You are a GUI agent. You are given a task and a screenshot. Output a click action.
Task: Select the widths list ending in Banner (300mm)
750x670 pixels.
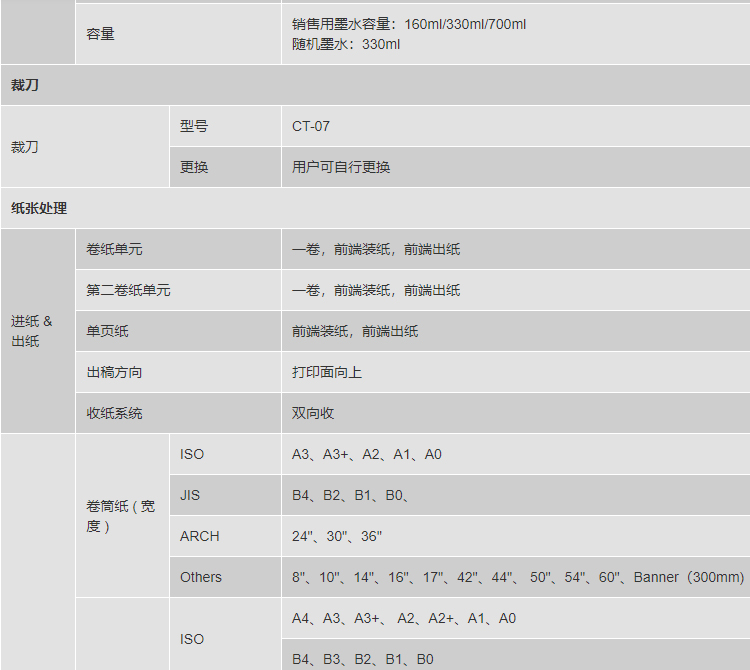[518, 577]
